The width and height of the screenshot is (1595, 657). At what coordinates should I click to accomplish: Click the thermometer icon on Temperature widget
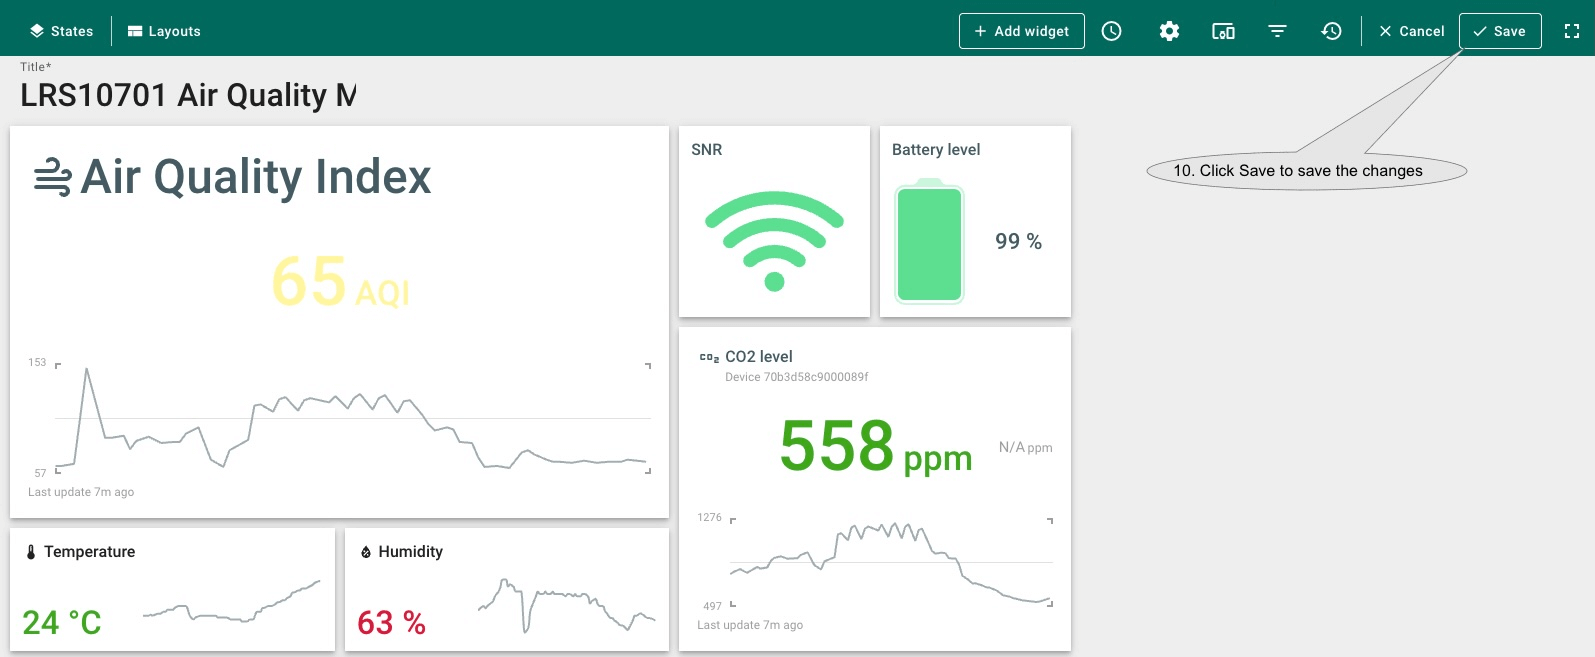point(31,552)
